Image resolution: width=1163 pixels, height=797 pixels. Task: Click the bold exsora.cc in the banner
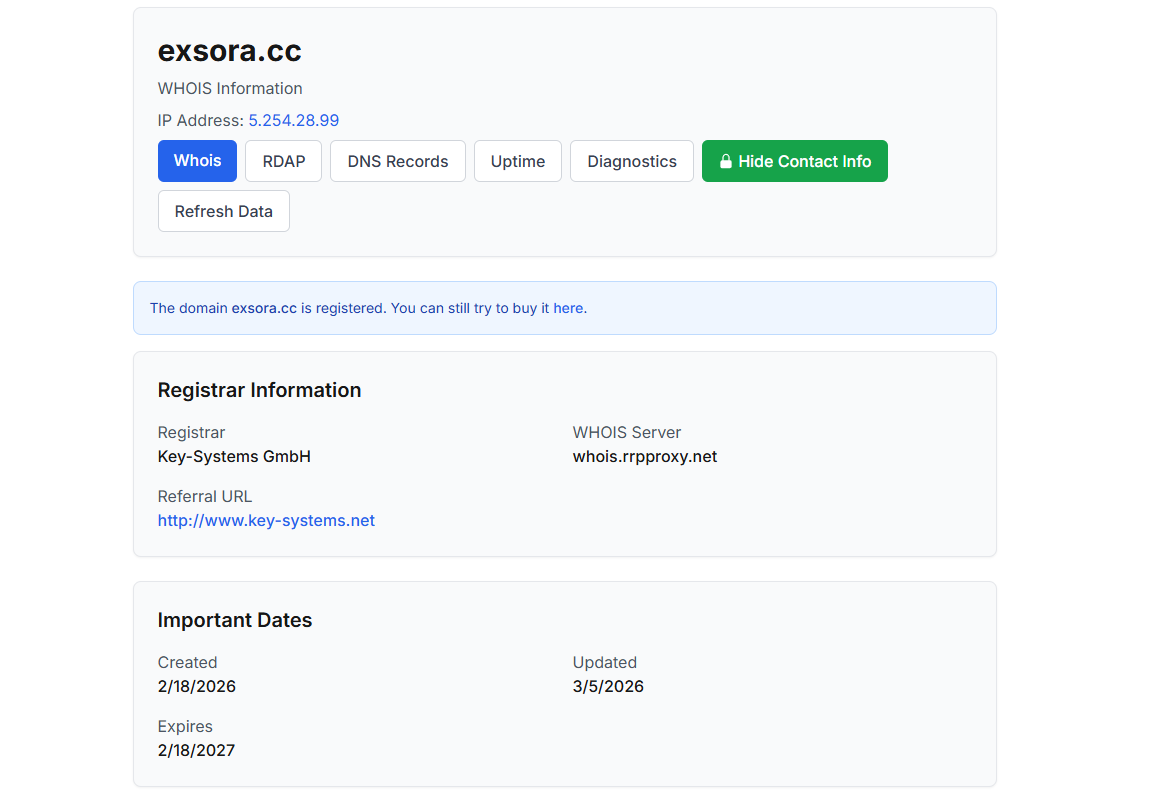point(264,309)
